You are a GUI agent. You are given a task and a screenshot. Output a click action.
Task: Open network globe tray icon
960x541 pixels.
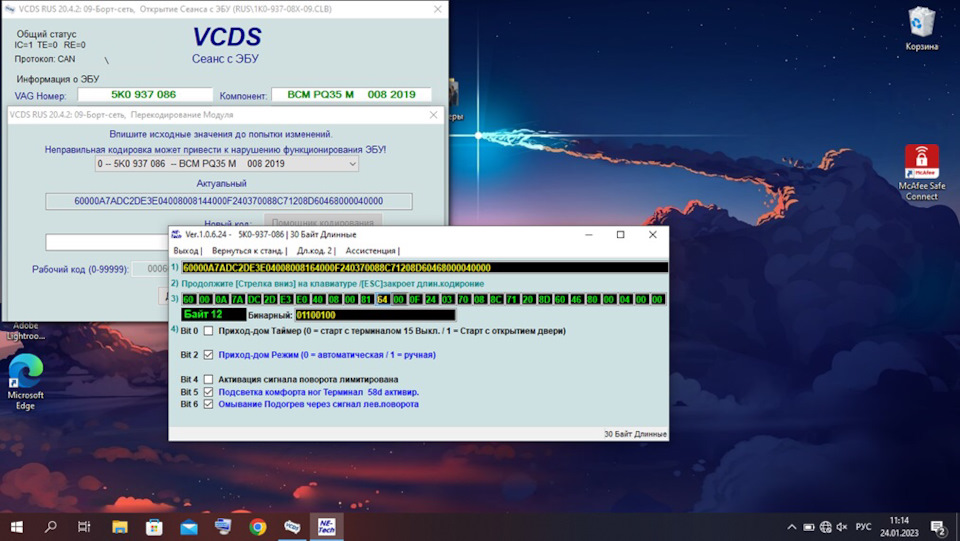[x=826, y=527]
